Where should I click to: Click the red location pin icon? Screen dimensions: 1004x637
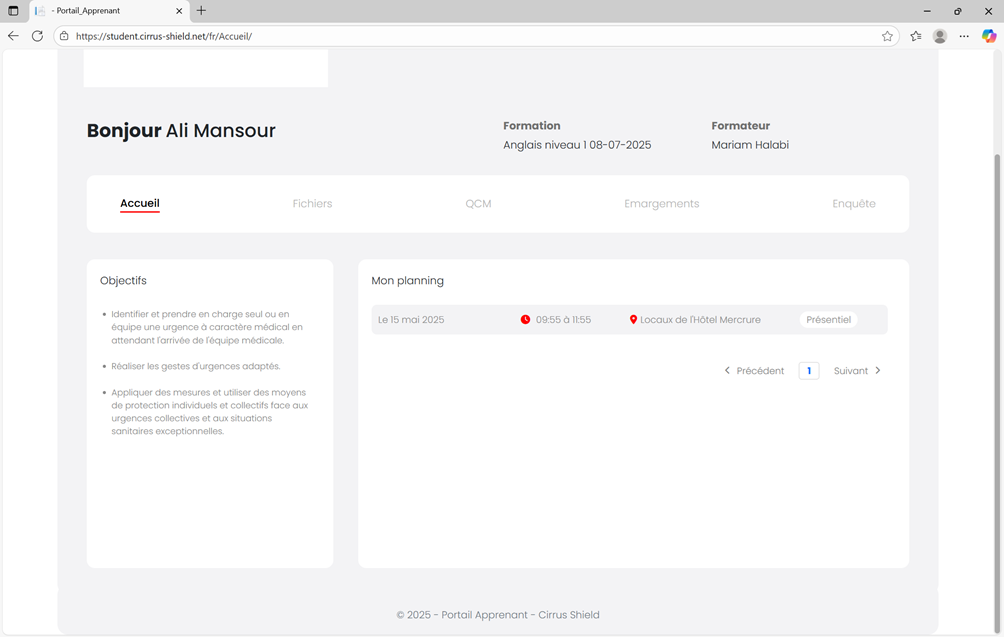[633, 320]
